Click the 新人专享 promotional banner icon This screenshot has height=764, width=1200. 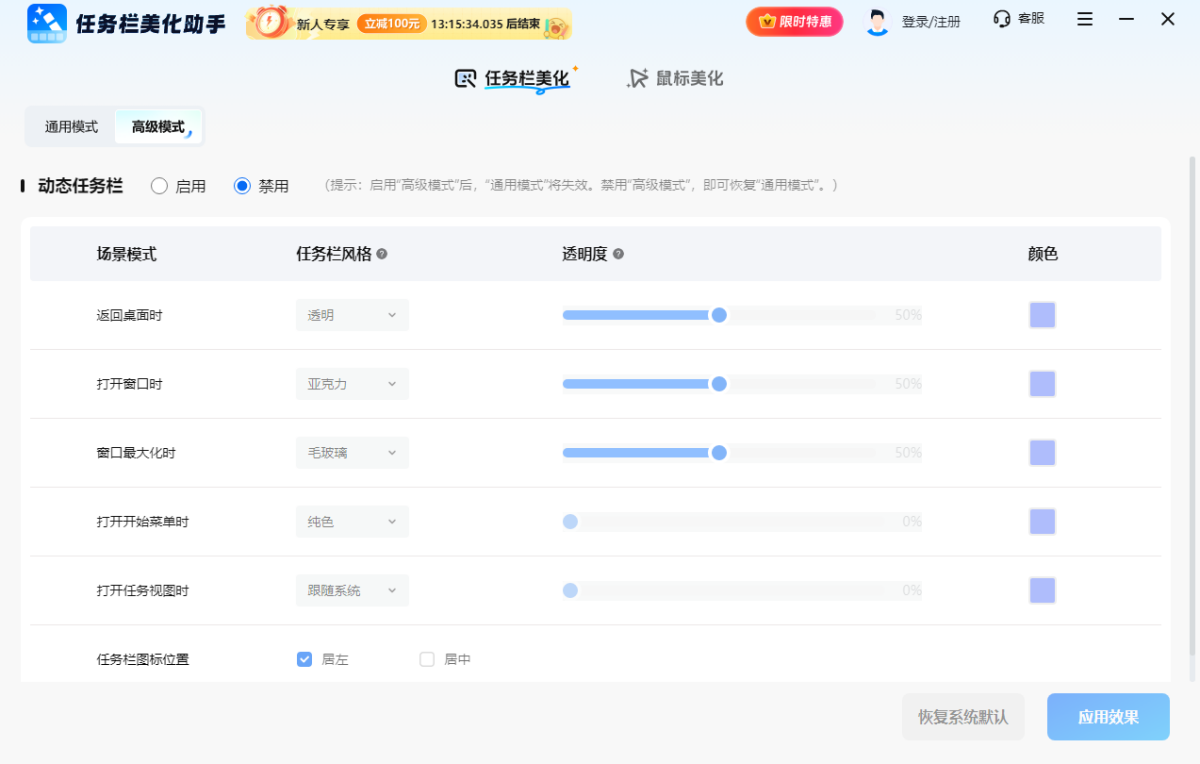pos(268,22)
